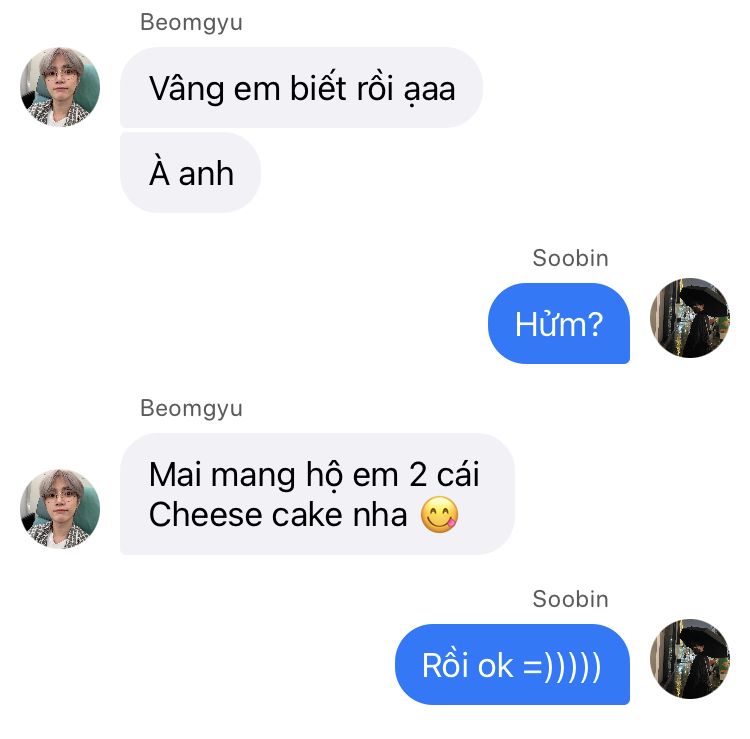Select the Cheese cake request message bubble
This screenshot has height=739, width=750.
pos(316,494)
